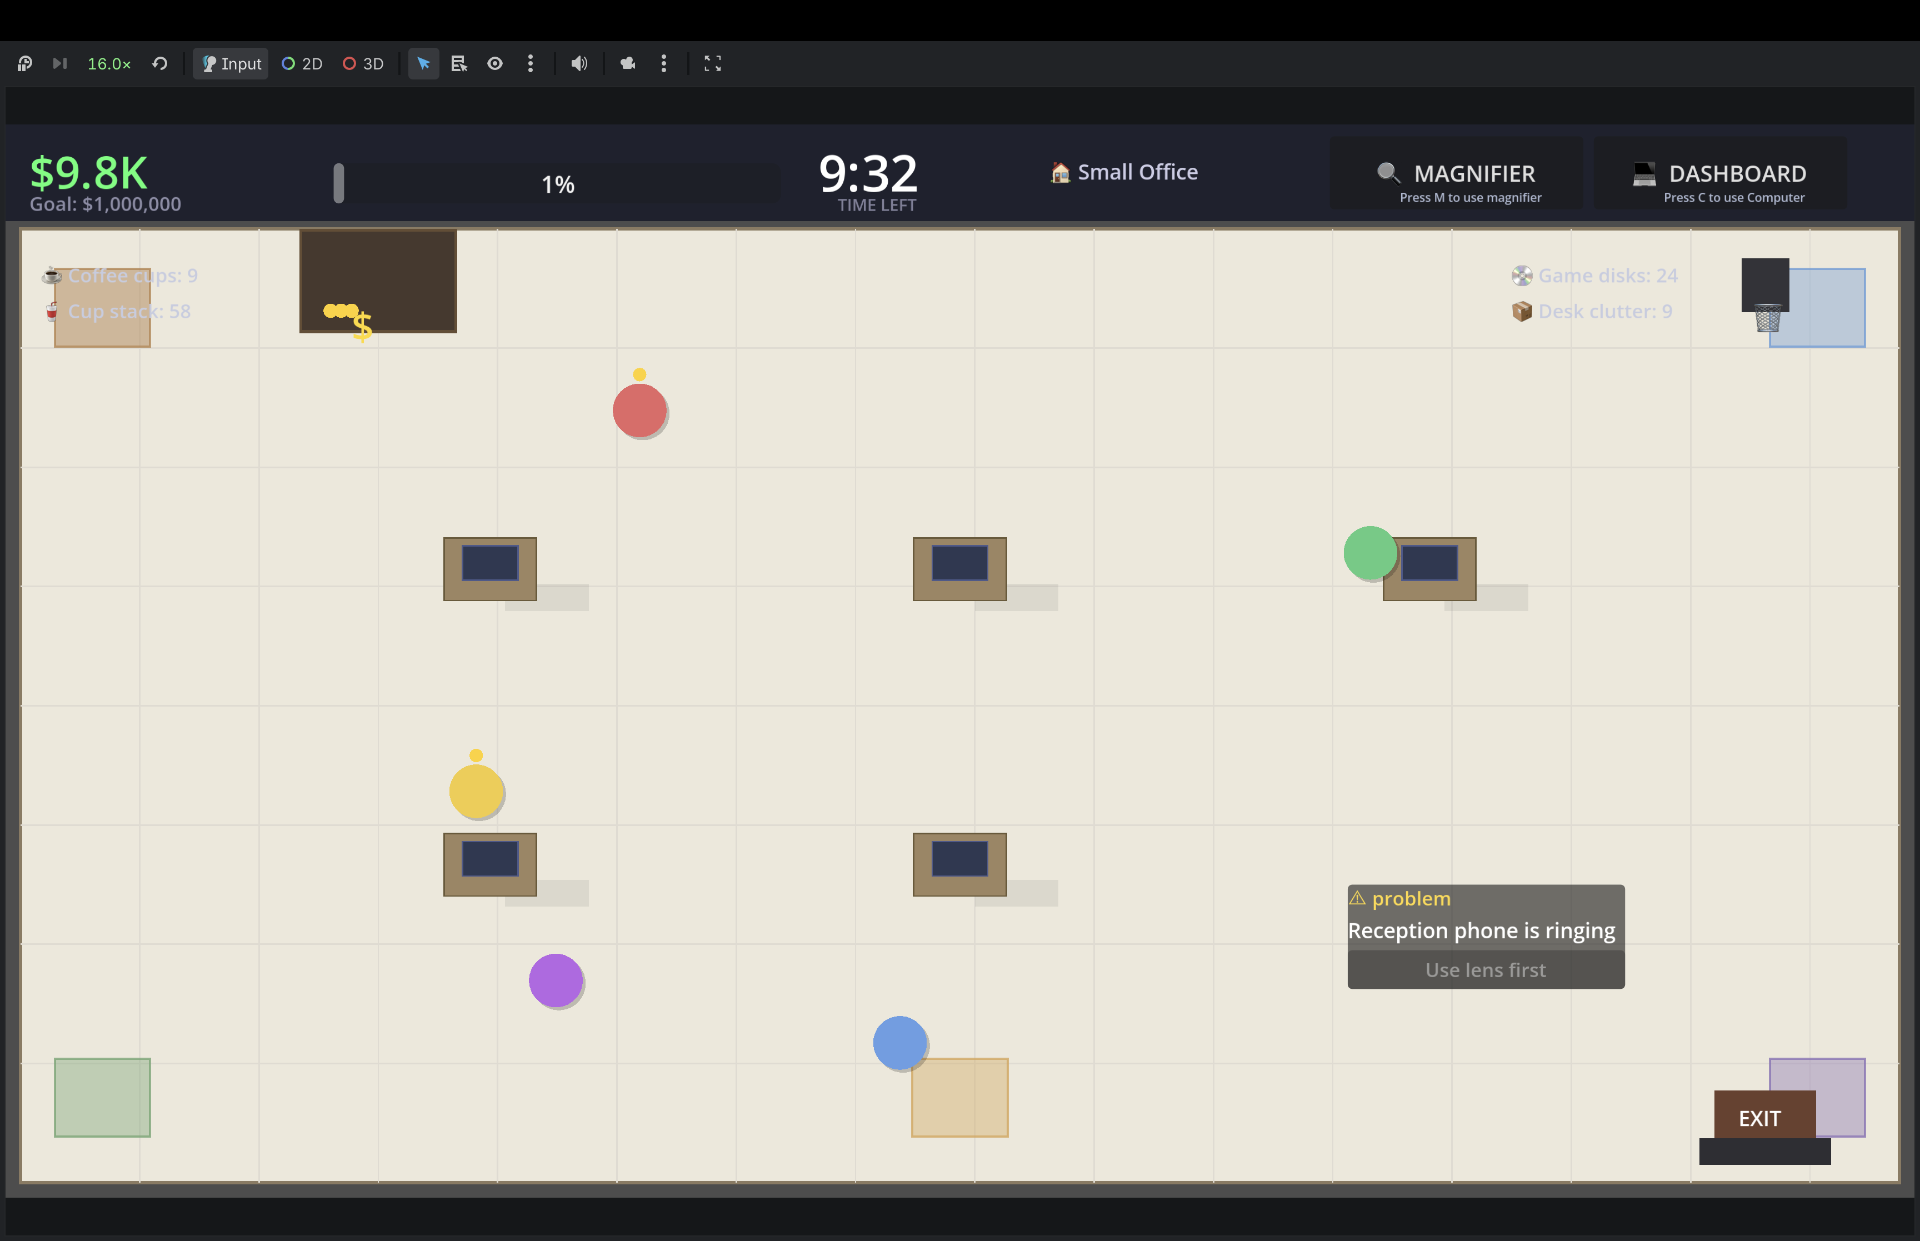This screenshot has width=1920, height=1241.
Task: Click the 1% goal progress bar
Action: click(557, 184)
